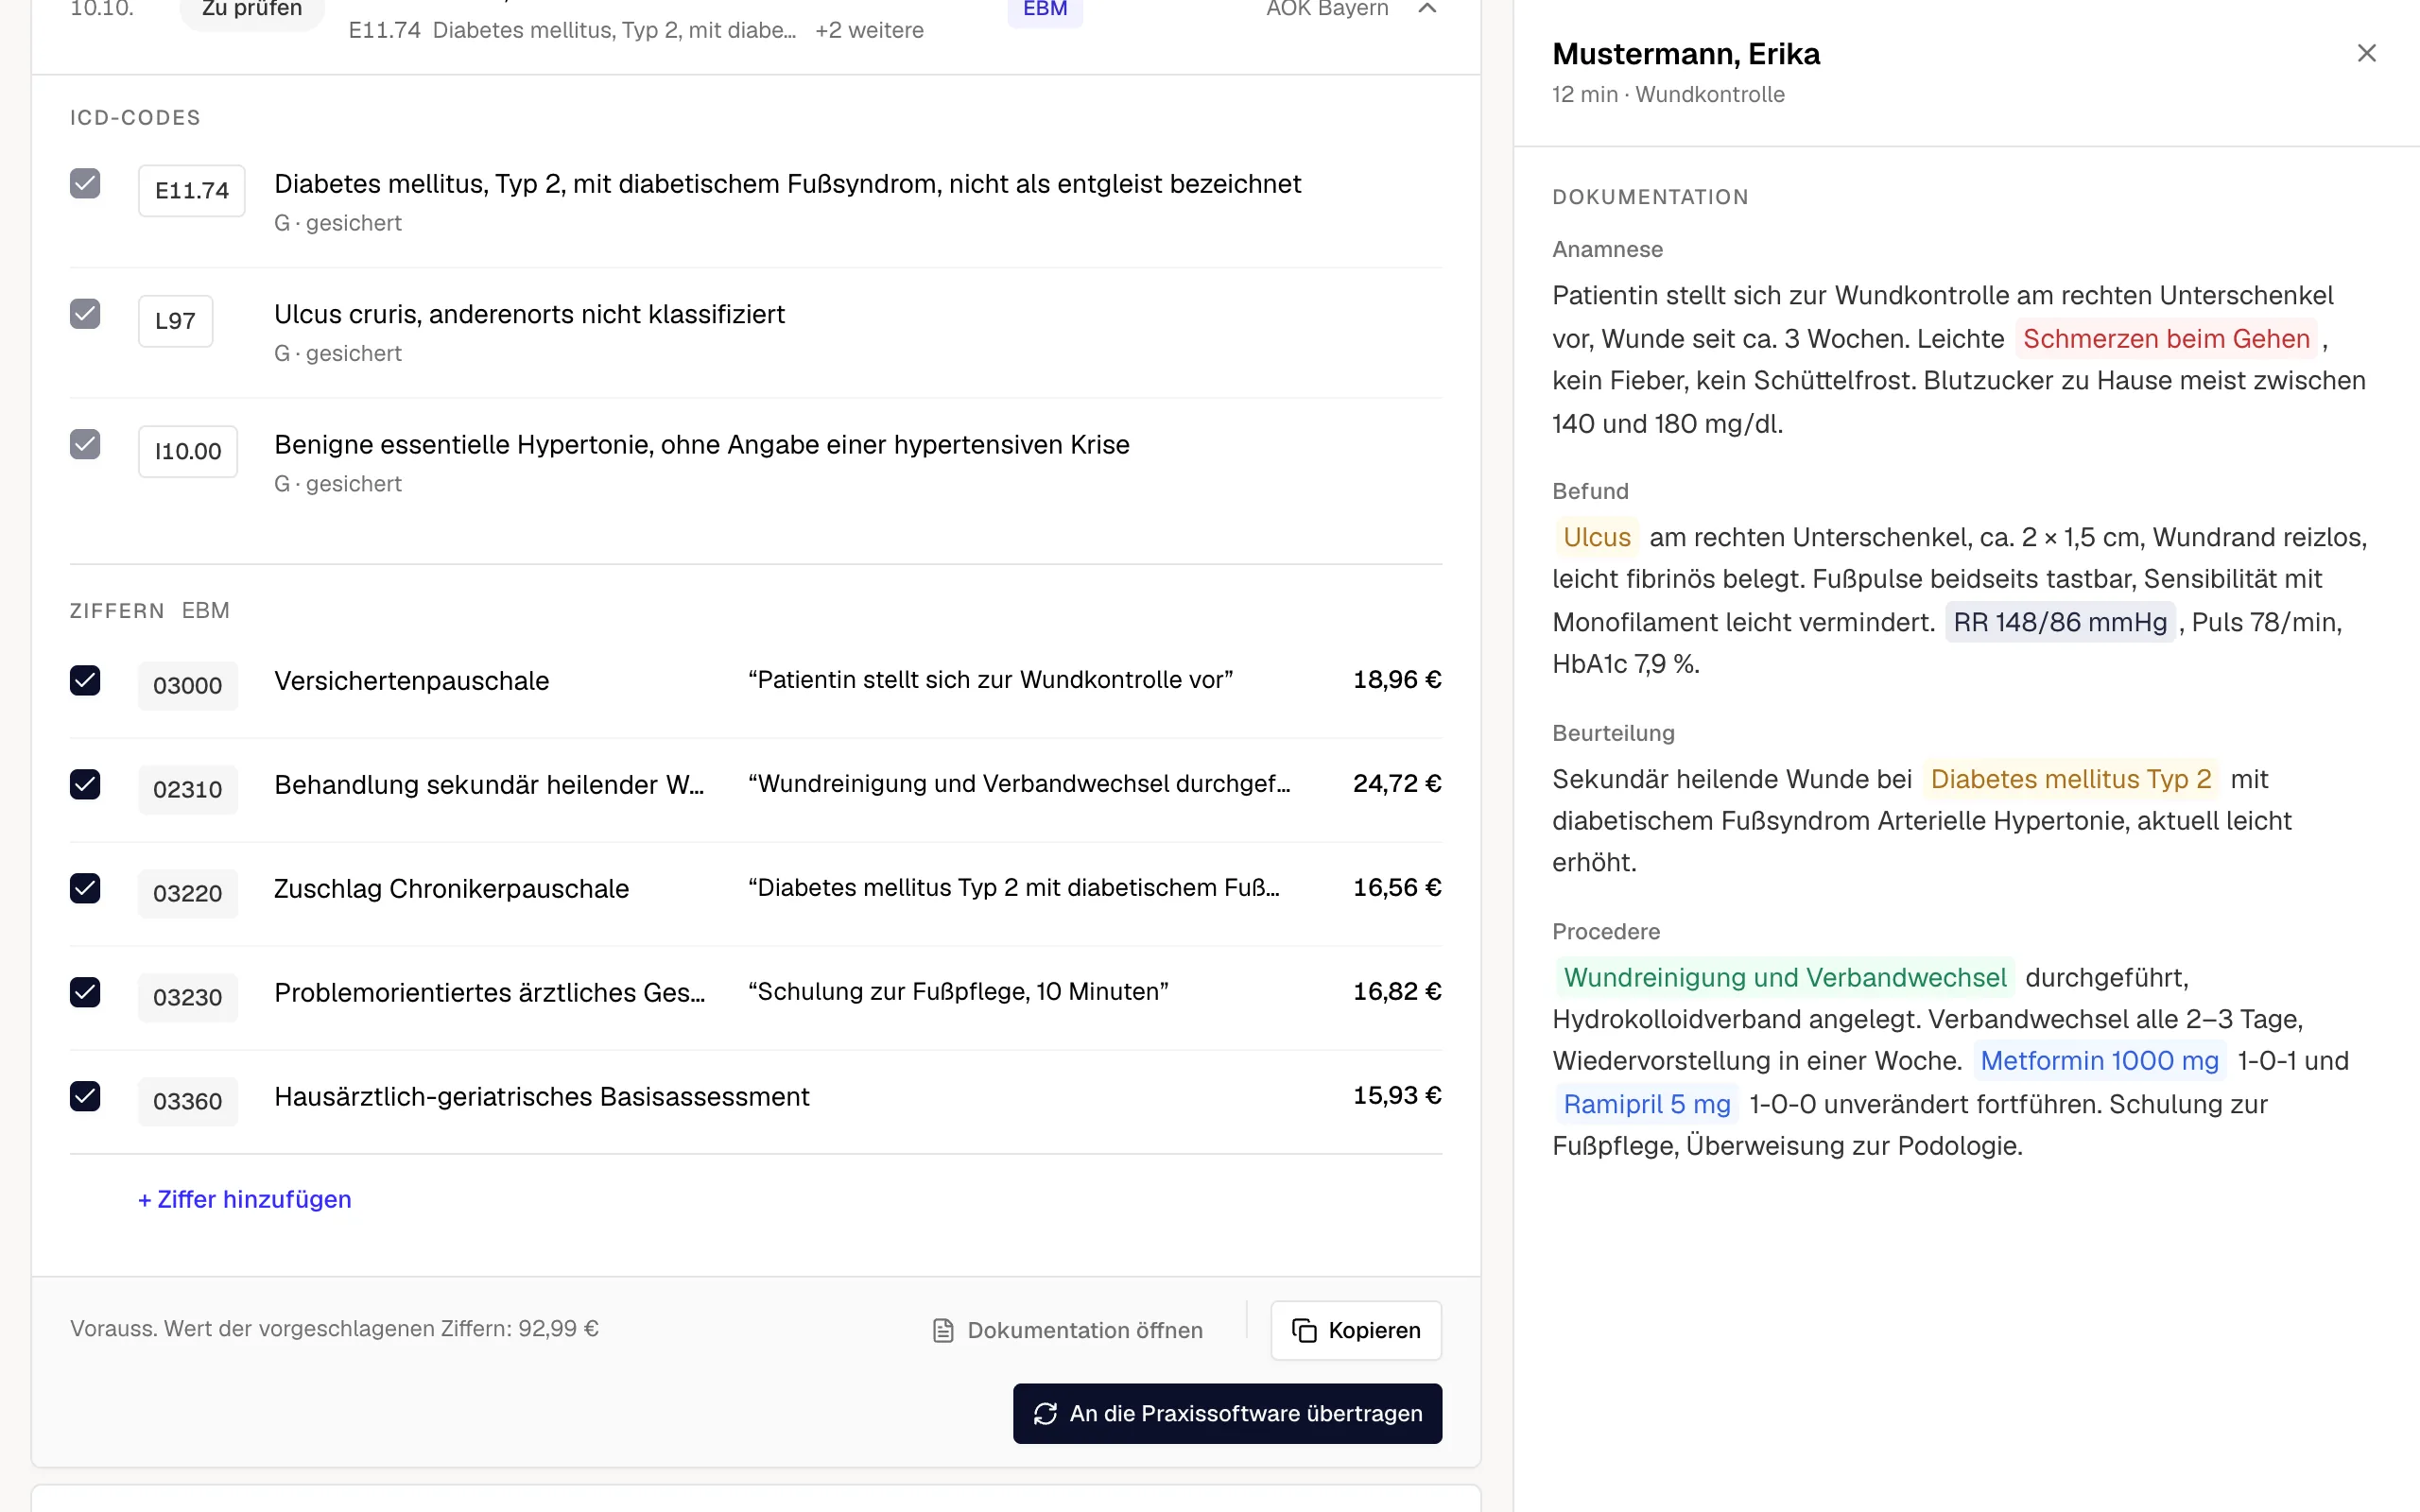This screenshot has height=1512, width=2420.
Task: Open Dokumentation öffnen link
Action: (x=1067, y=1330)
